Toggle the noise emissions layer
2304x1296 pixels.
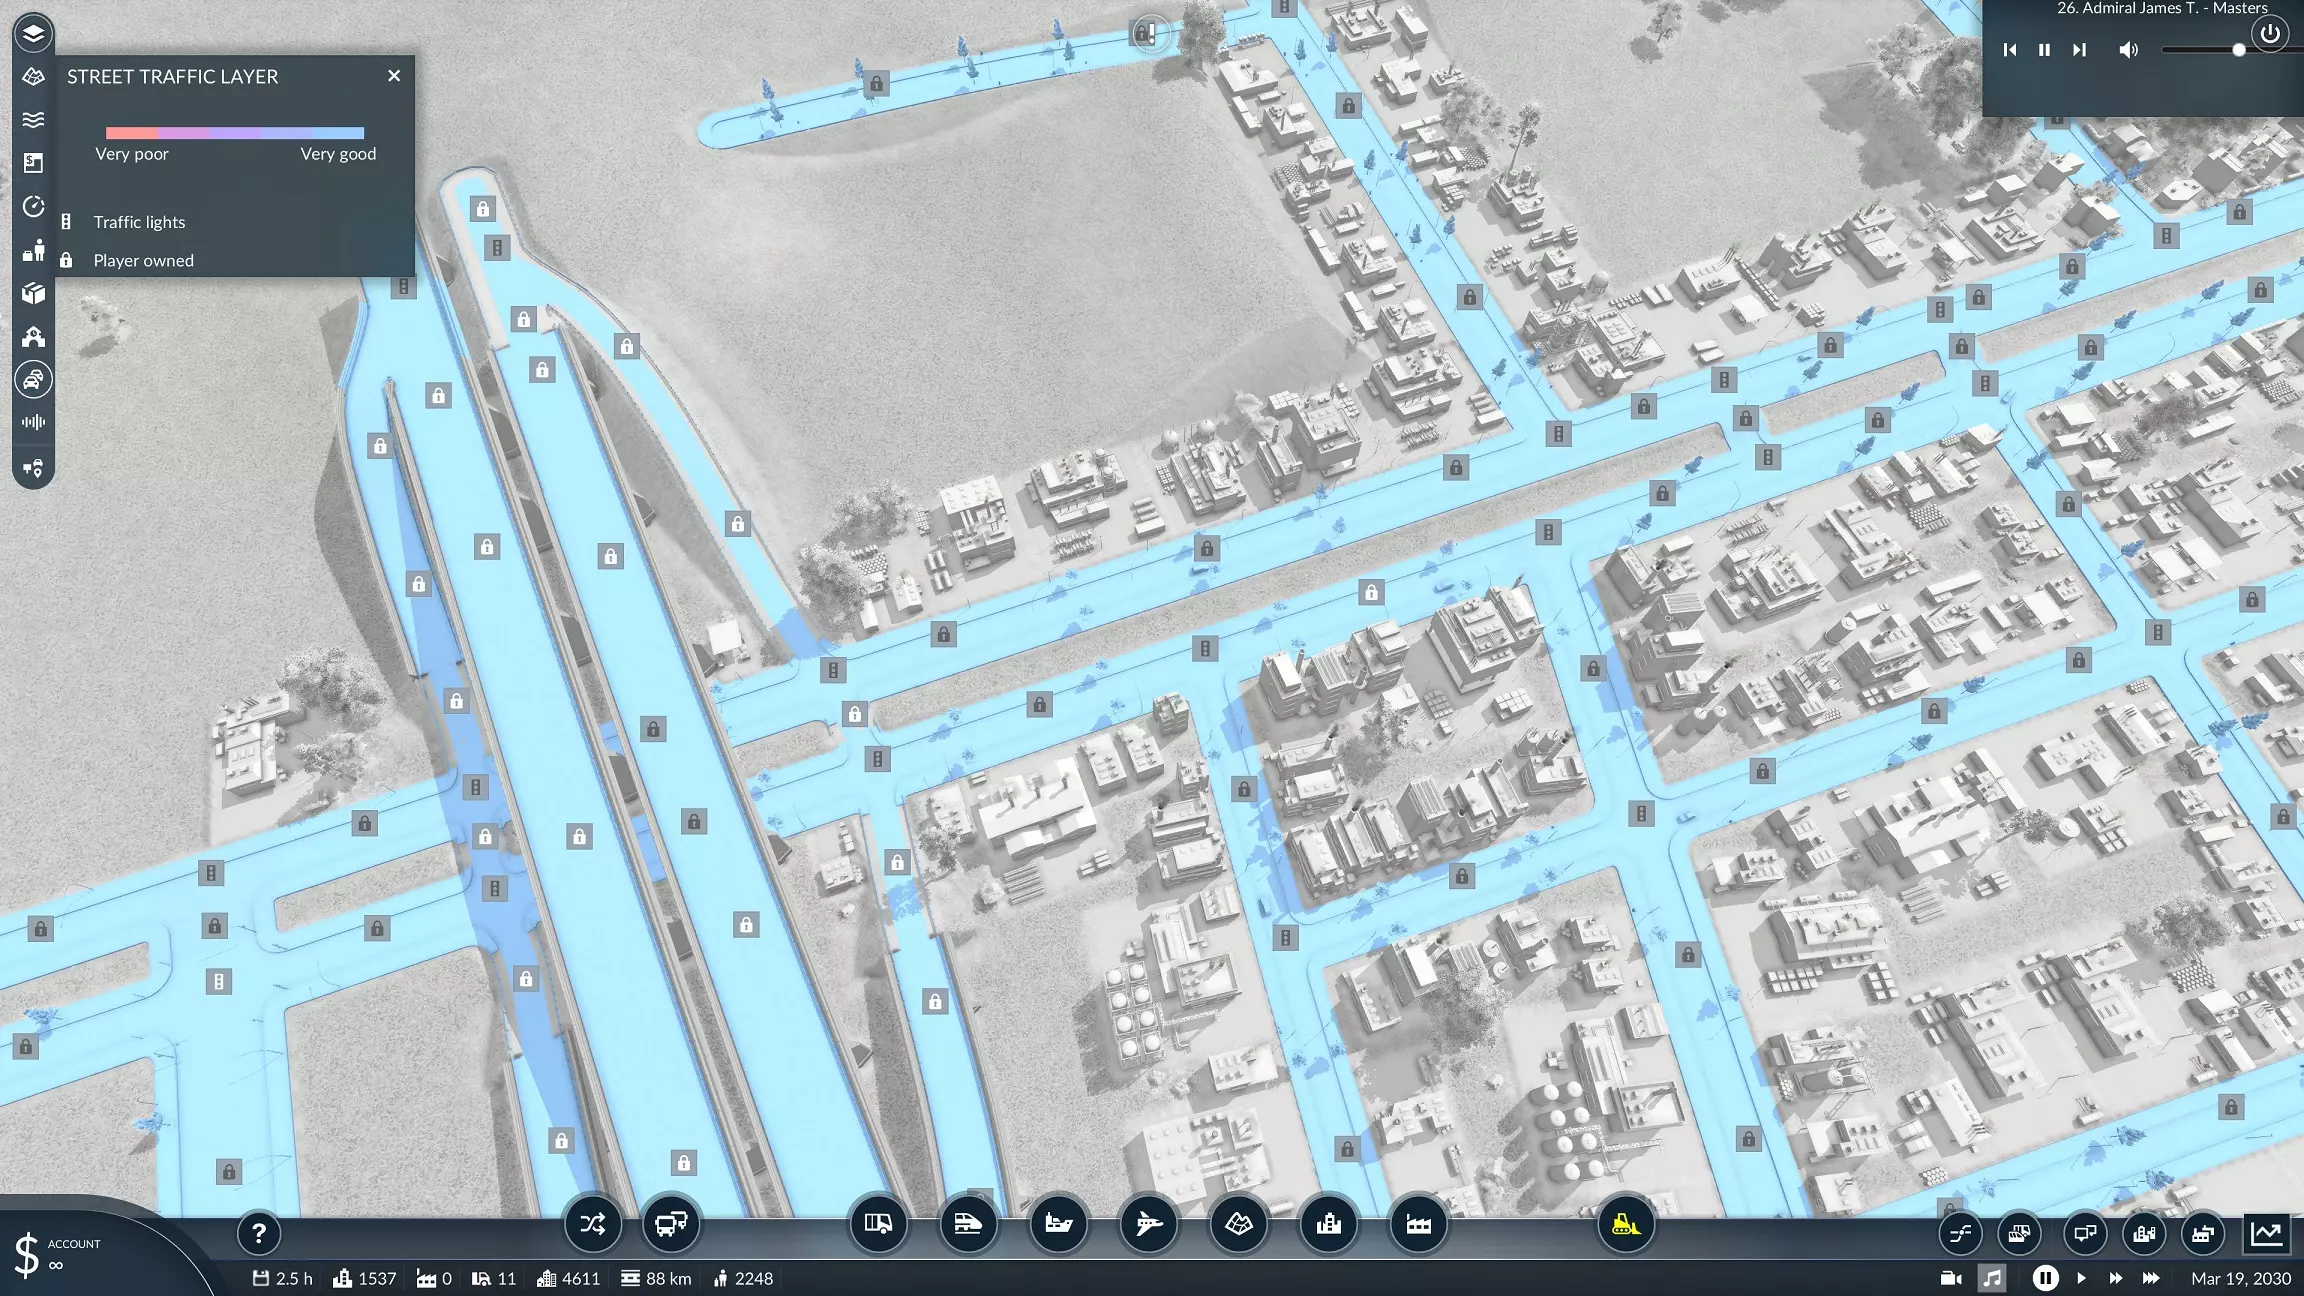point(33,422)
